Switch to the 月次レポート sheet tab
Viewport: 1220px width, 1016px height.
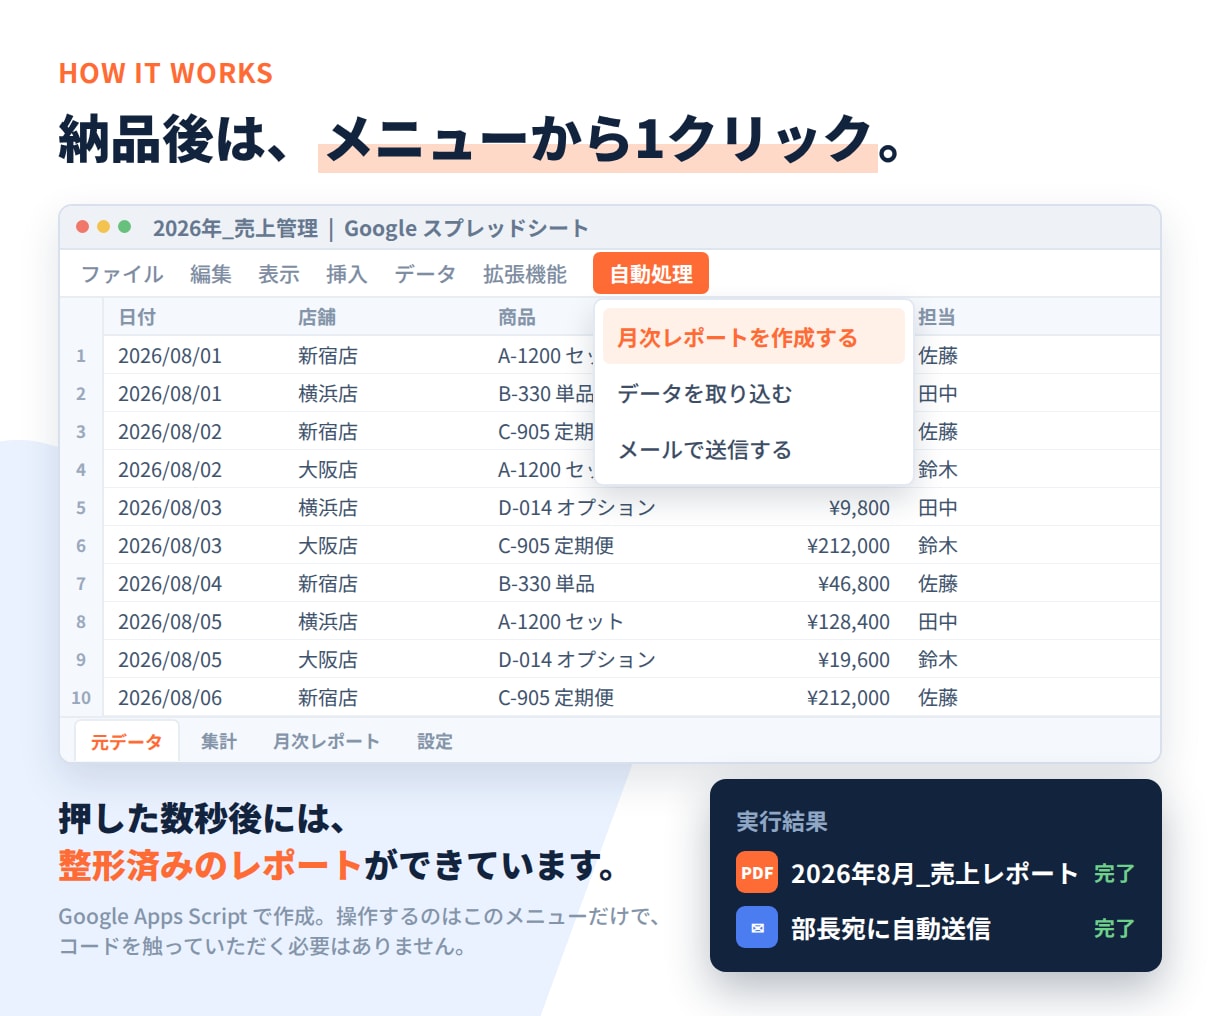click(x=327, y=741)
